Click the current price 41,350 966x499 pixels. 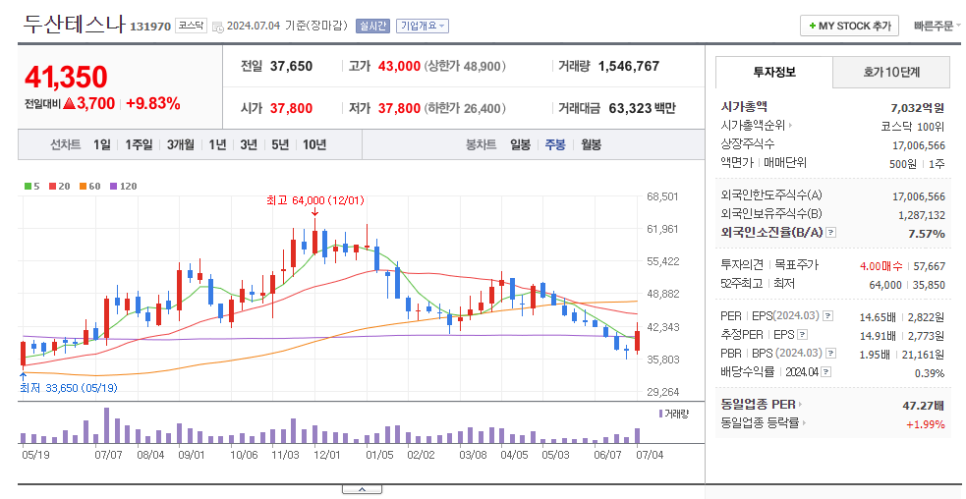click(66, 77)
